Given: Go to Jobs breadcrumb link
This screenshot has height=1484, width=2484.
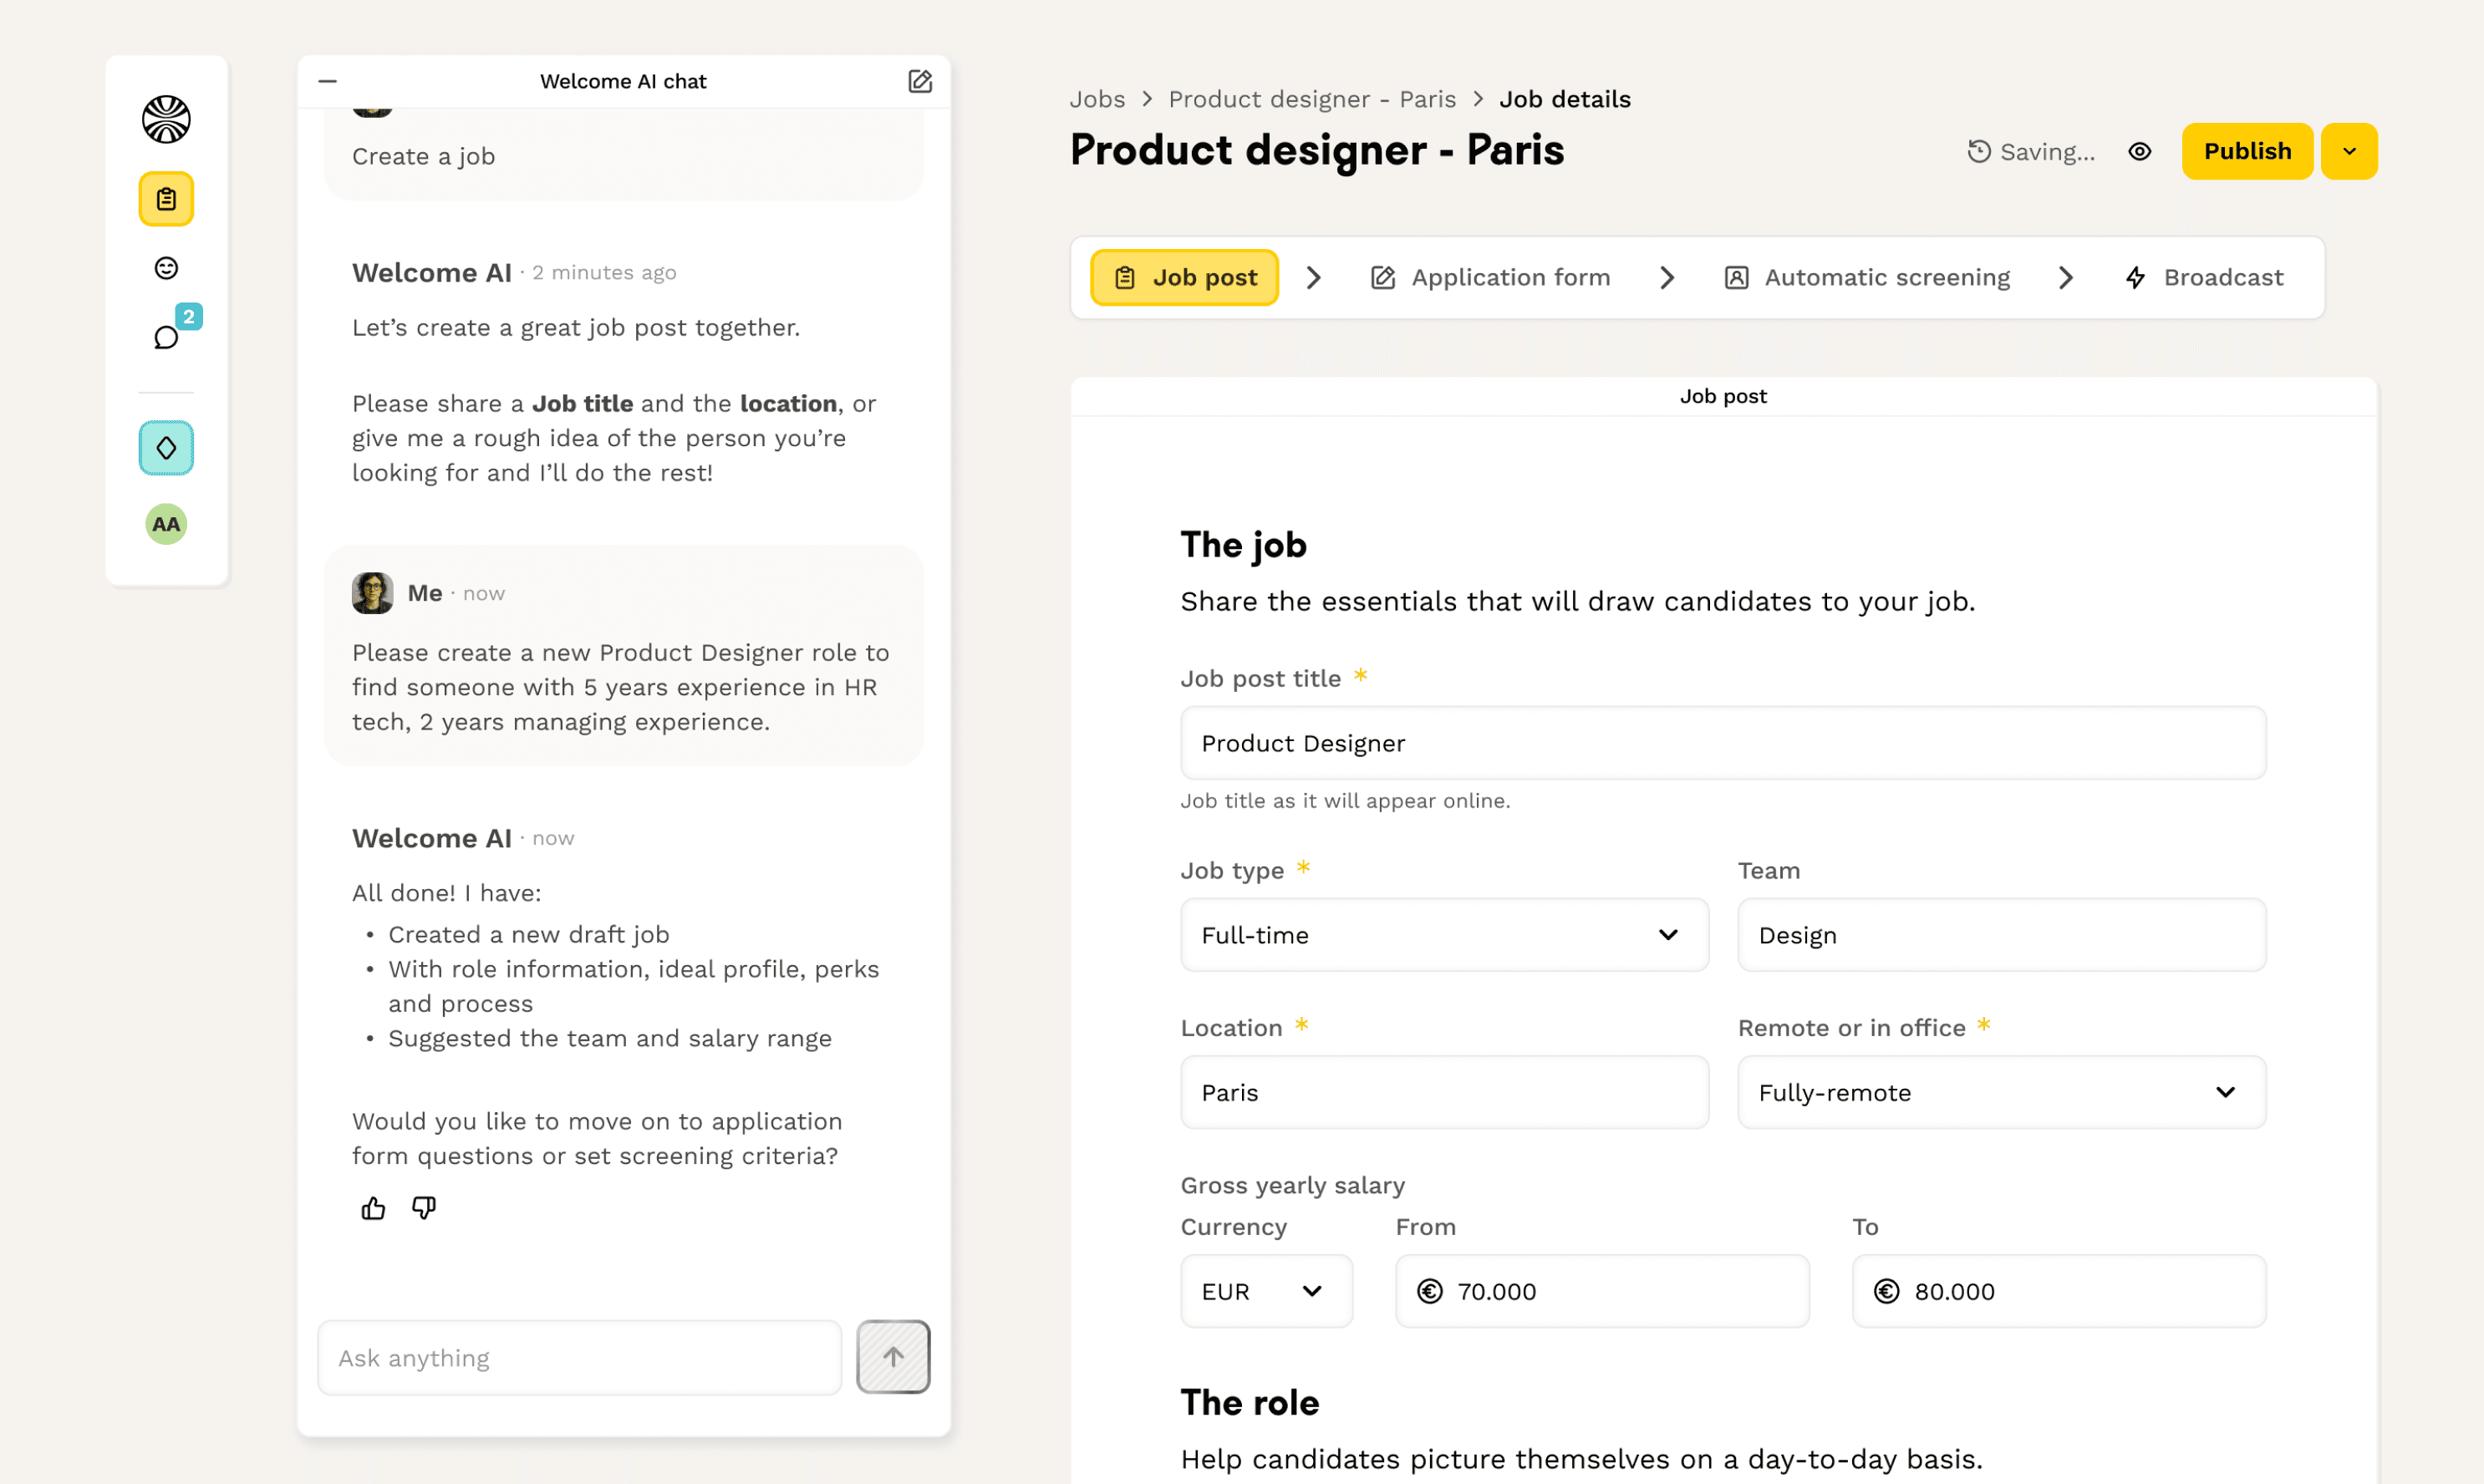Looking at the screenshot, I should point(1097,99).
